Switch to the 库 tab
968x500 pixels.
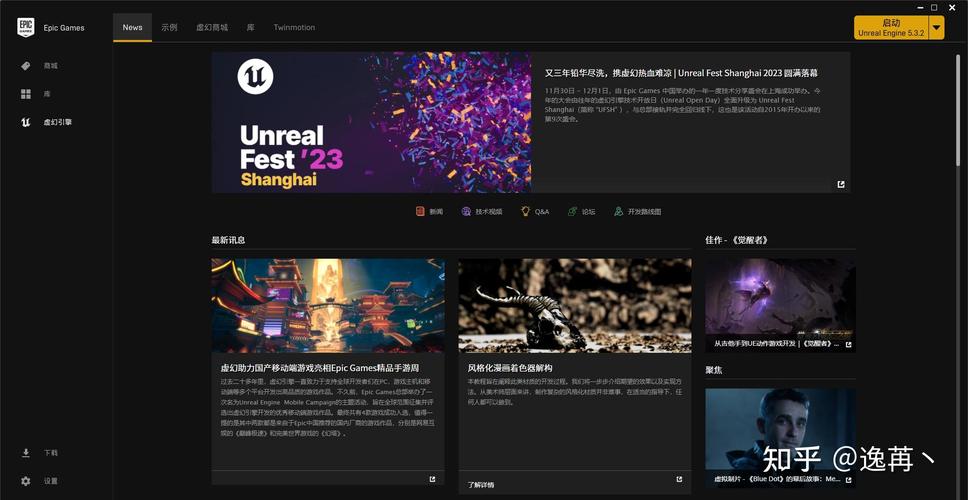pyautogui.click(x=251, y=27)
